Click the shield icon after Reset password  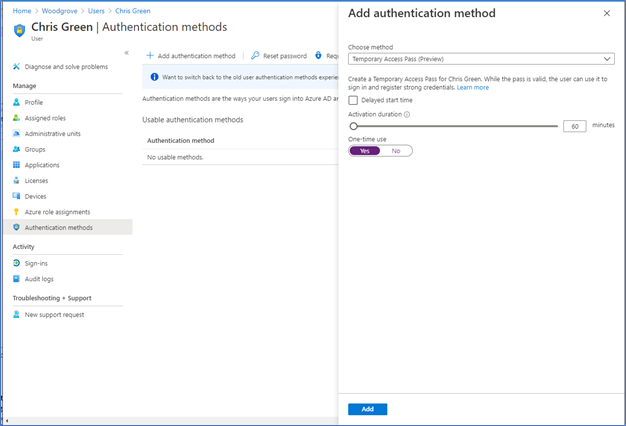click(318, 55)
